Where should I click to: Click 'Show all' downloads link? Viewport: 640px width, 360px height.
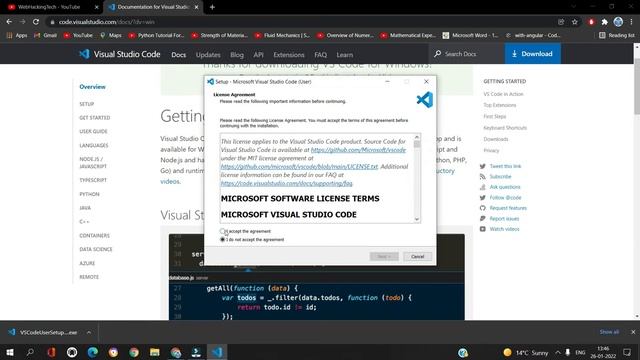coord(609,332)
